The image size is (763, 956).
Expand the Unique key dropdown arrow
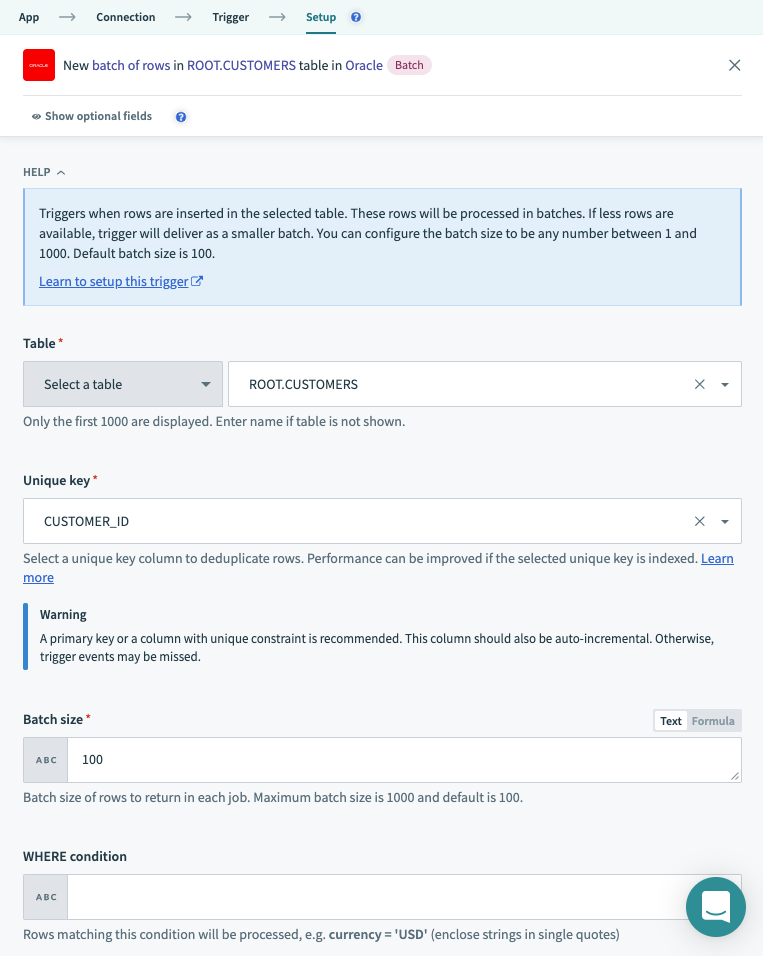point(725,521)
